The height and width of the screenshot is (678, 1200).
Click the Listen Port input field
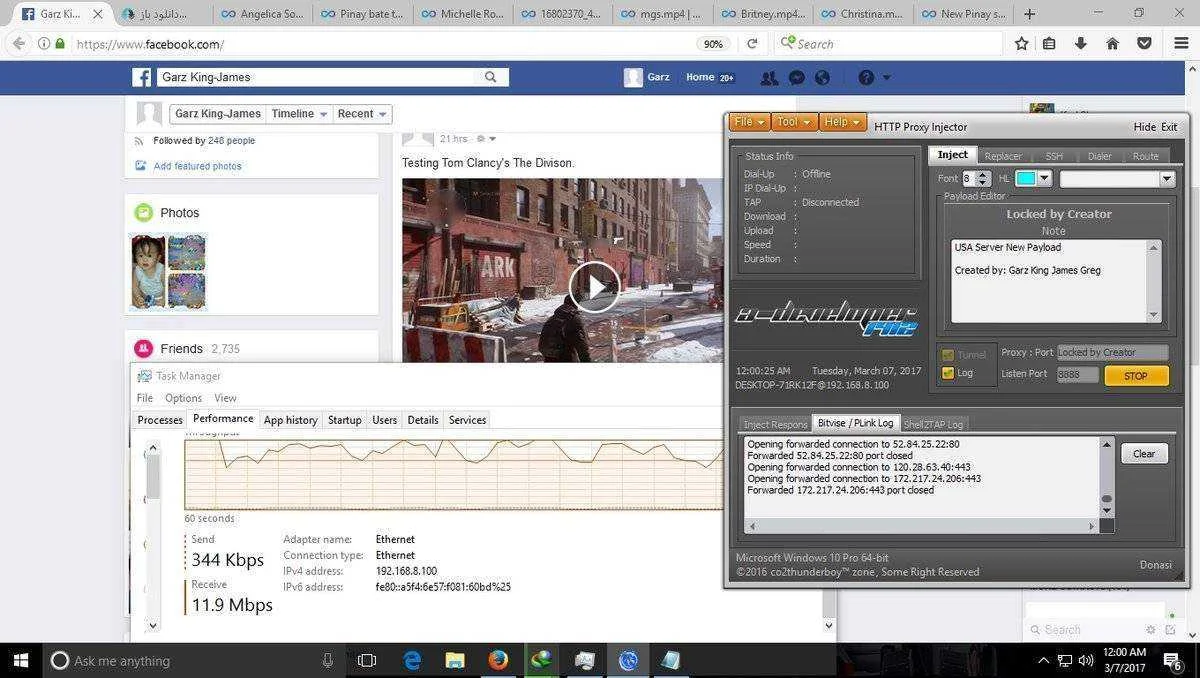tap(1077, 374)
